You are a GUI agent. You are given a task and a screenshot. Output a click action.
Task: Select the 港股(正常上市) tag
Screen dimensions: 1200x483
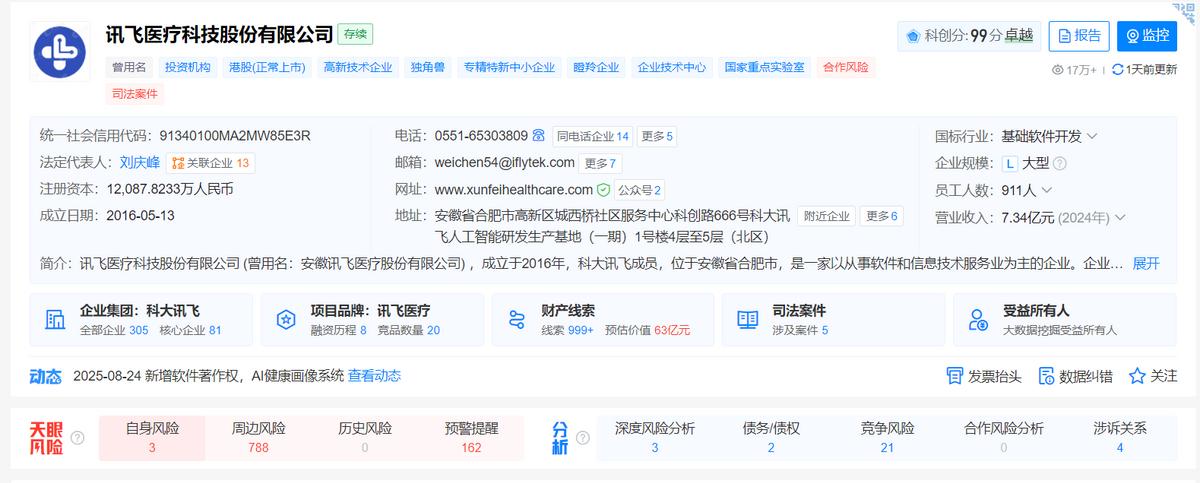click(x=265, y=68)
